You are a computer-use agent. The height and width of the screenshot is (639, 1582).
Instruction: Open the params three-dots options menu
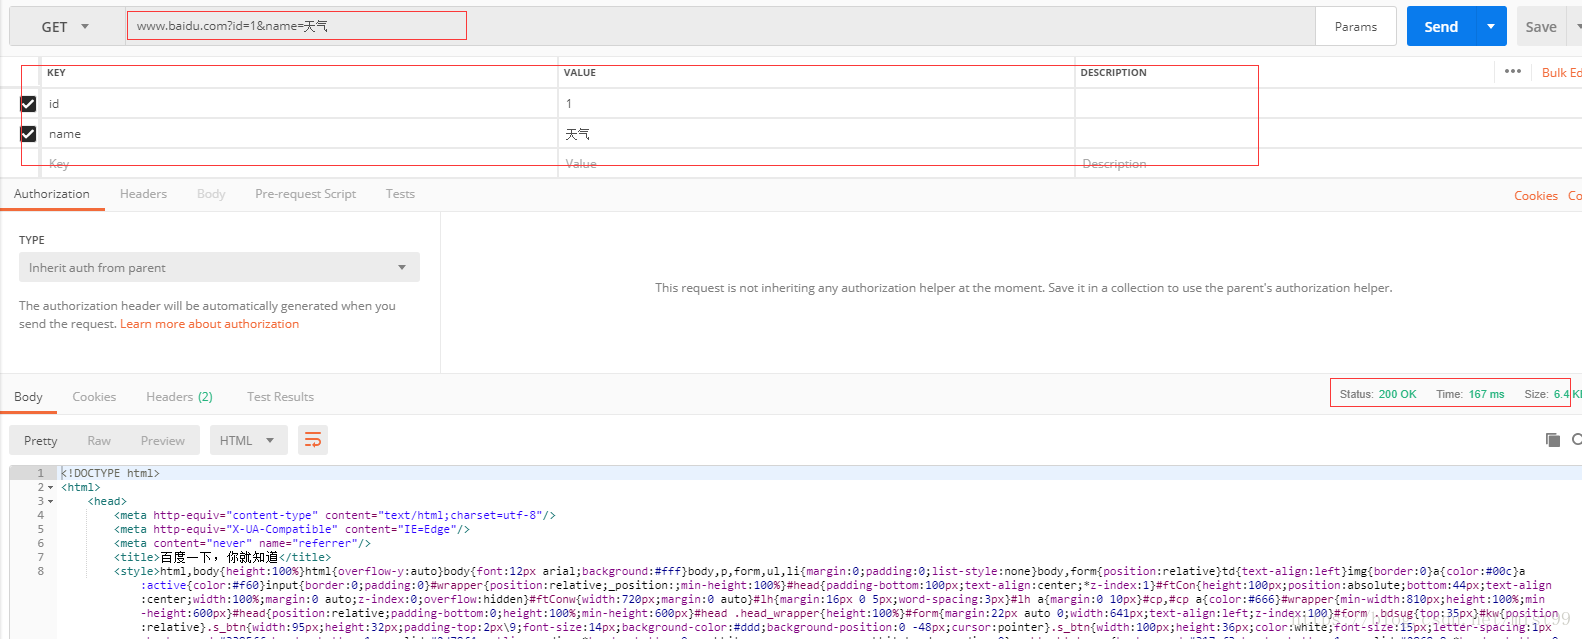coord(1512,71)
